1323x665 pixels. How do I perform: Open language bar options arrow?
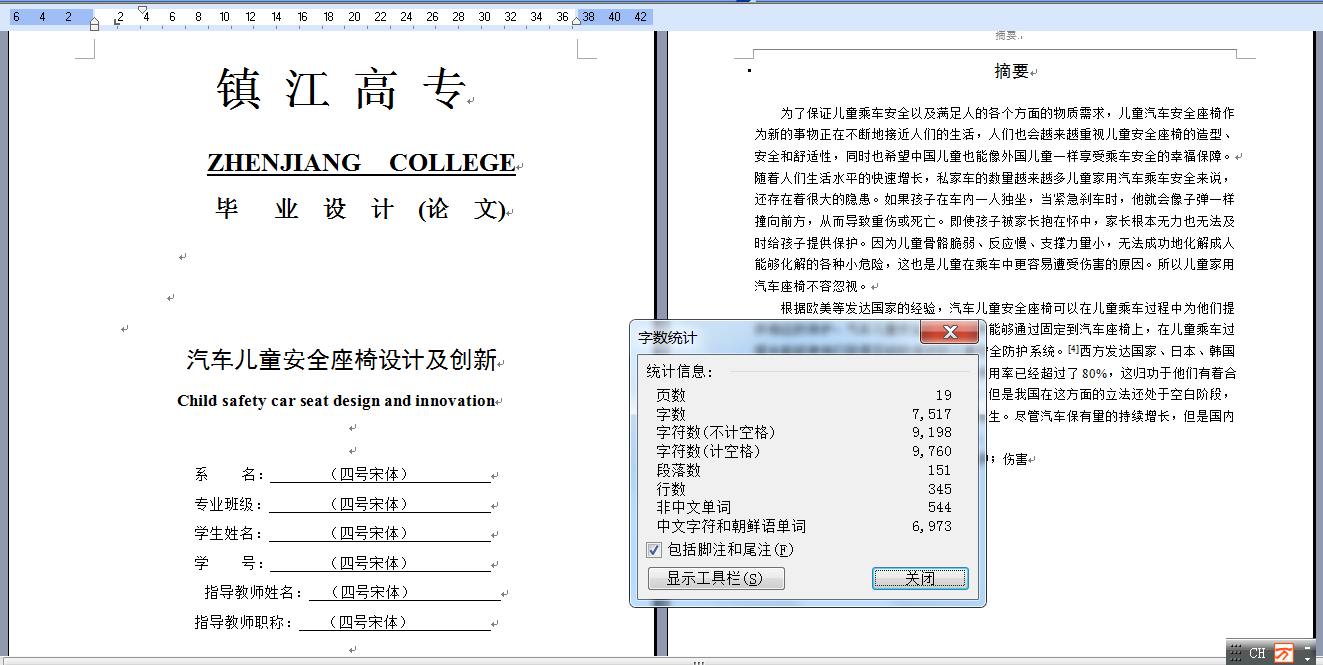point(1305,659)
